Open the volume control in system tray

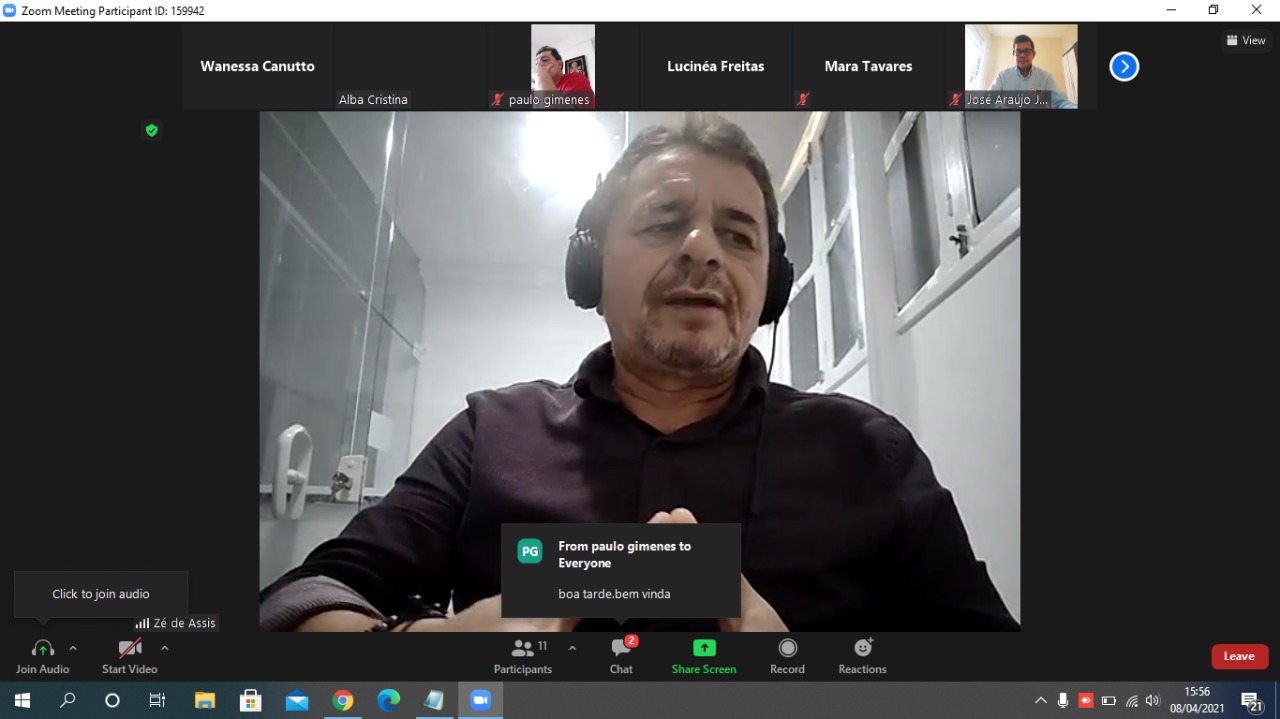pos(1153,701)
